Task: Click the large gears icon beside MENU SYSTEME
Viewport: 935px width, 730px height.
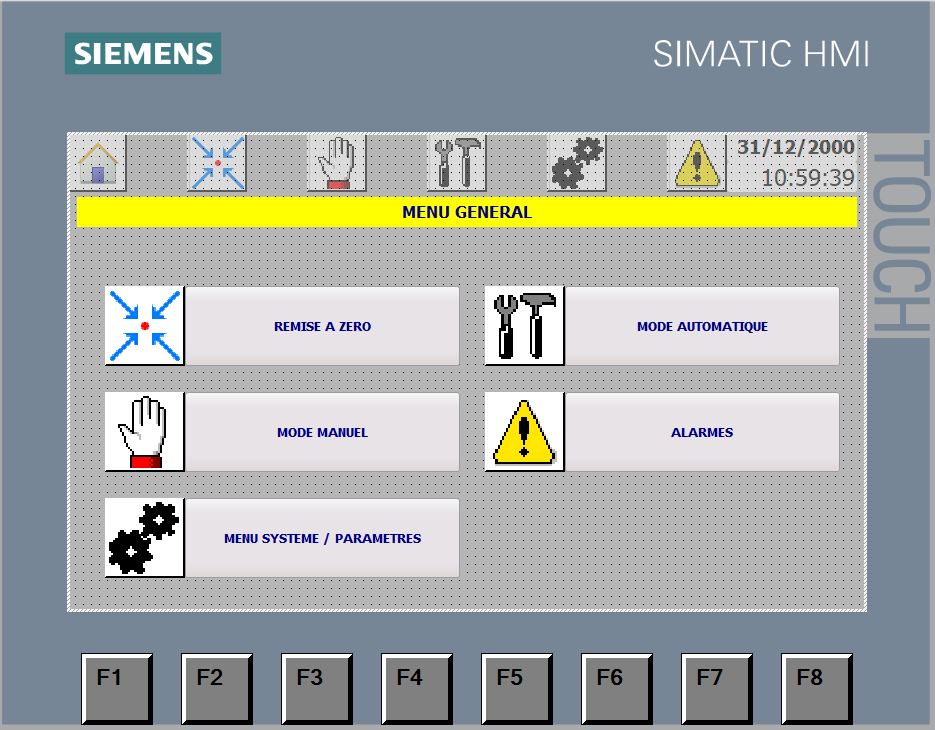Action: (145, 538)
